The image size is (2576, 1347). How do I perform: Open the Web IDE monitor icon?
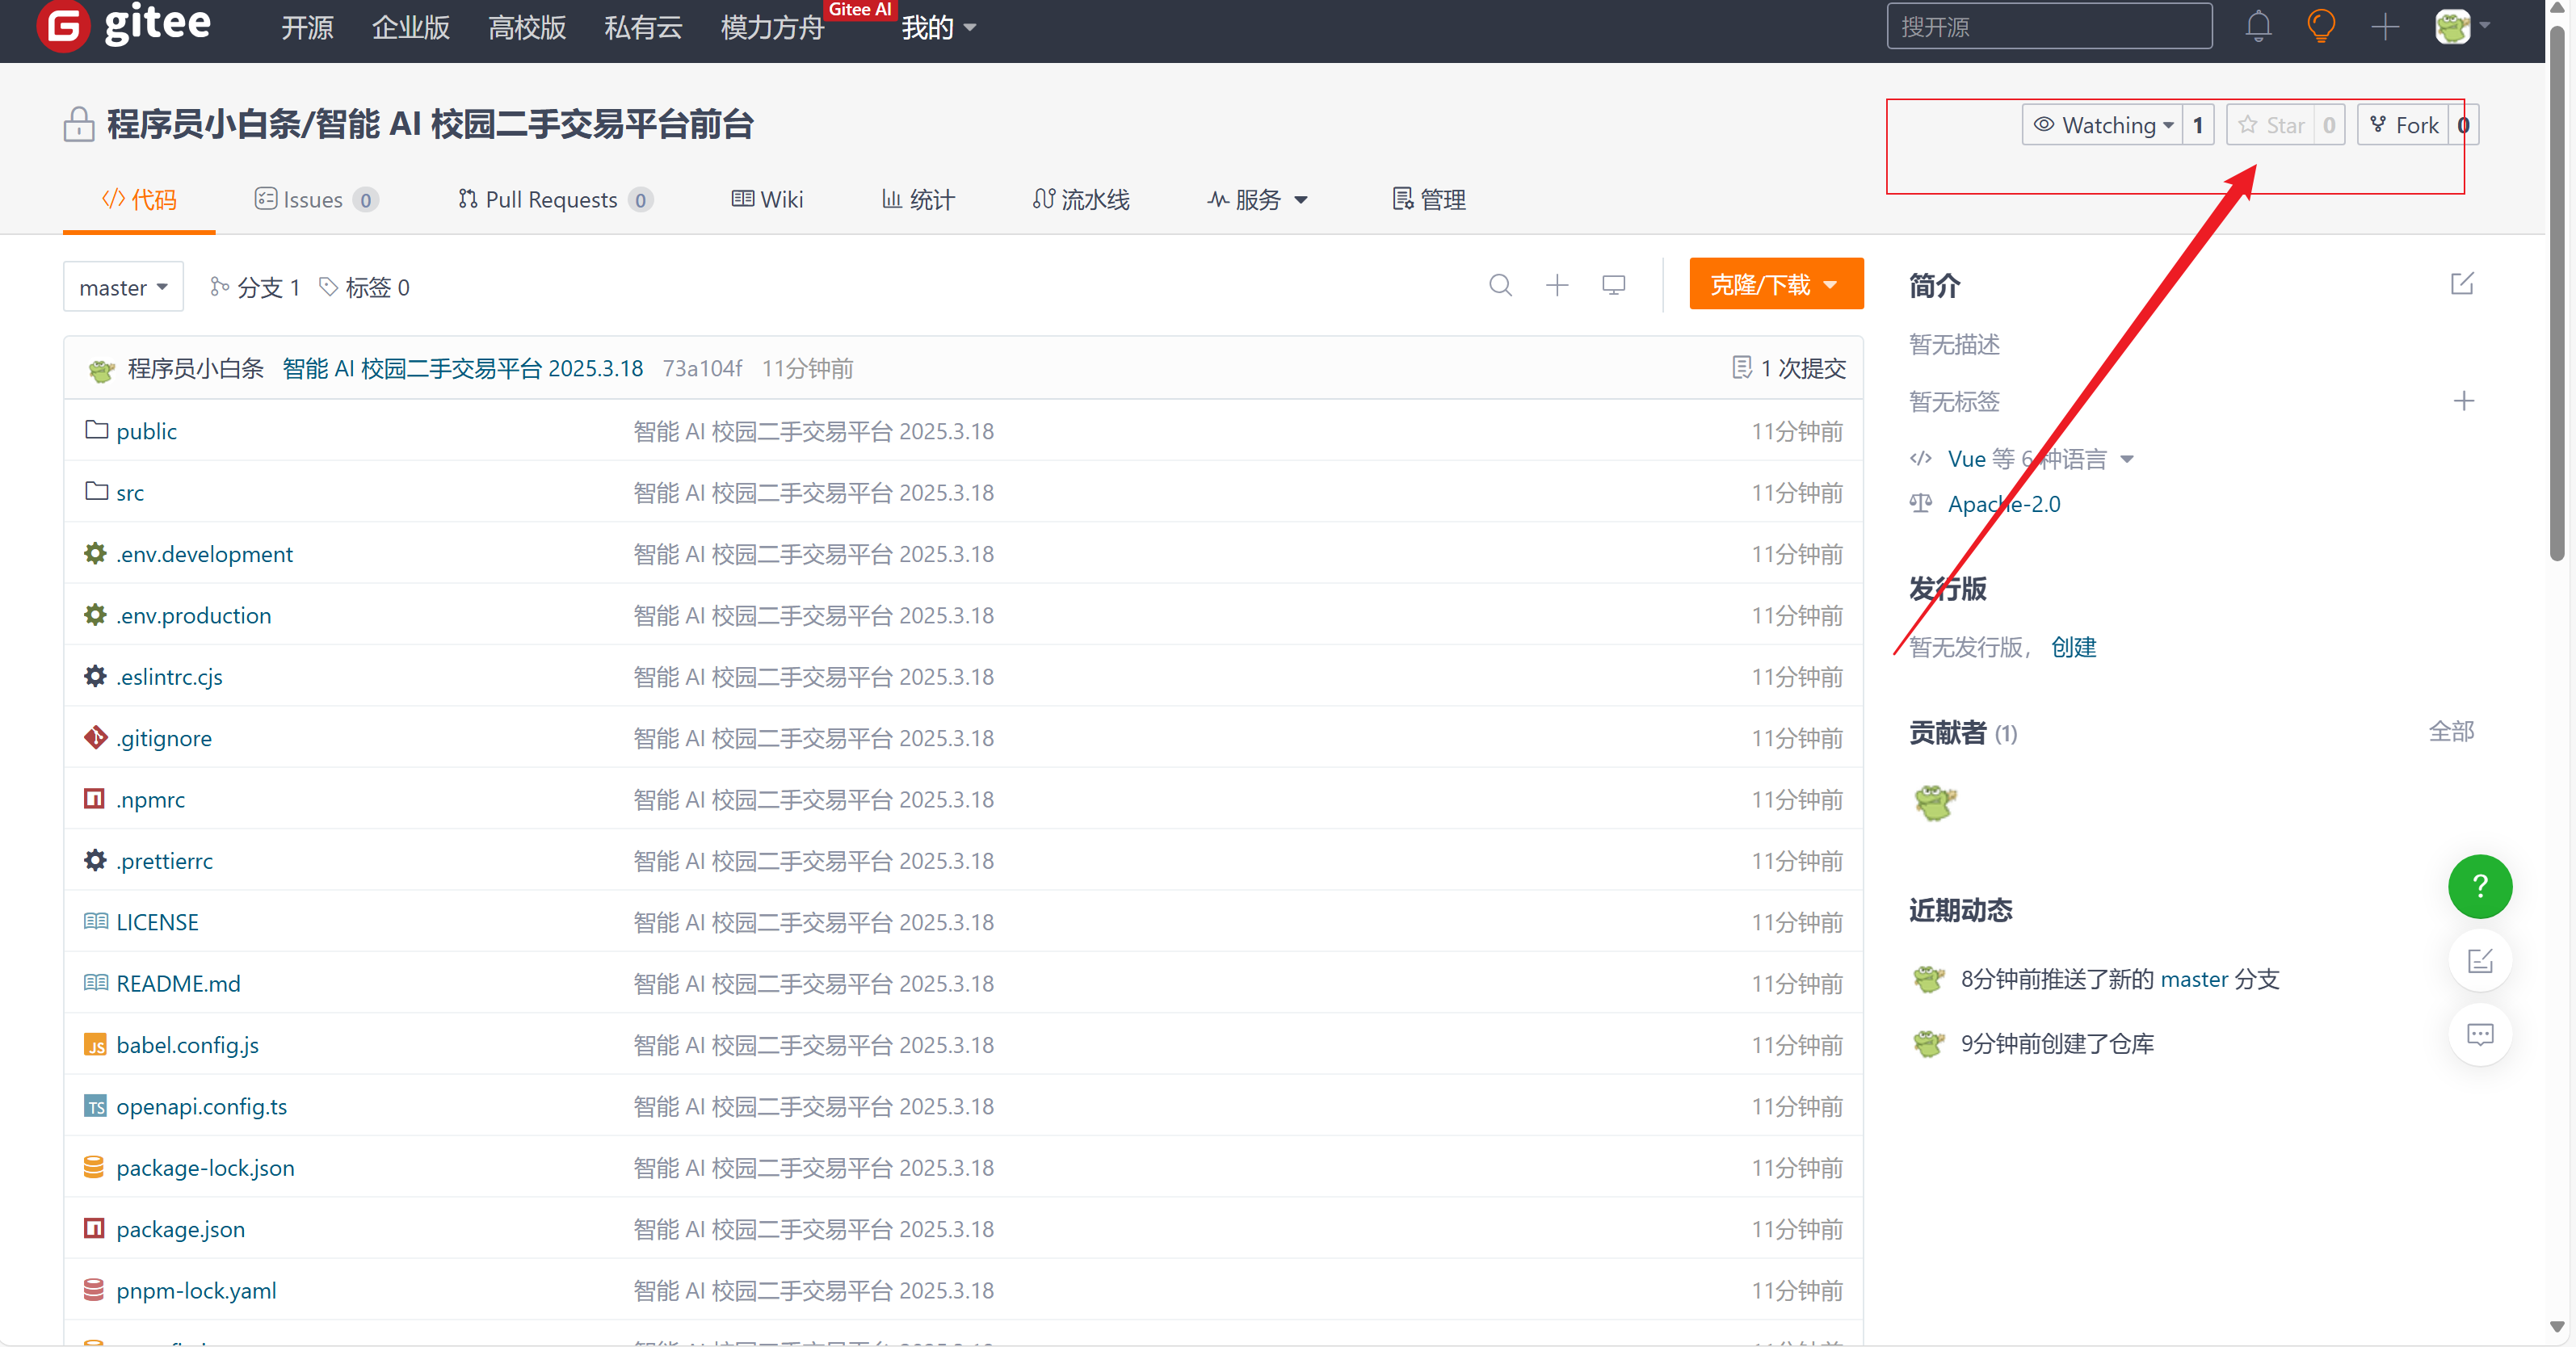click(x=1612, y=285)
